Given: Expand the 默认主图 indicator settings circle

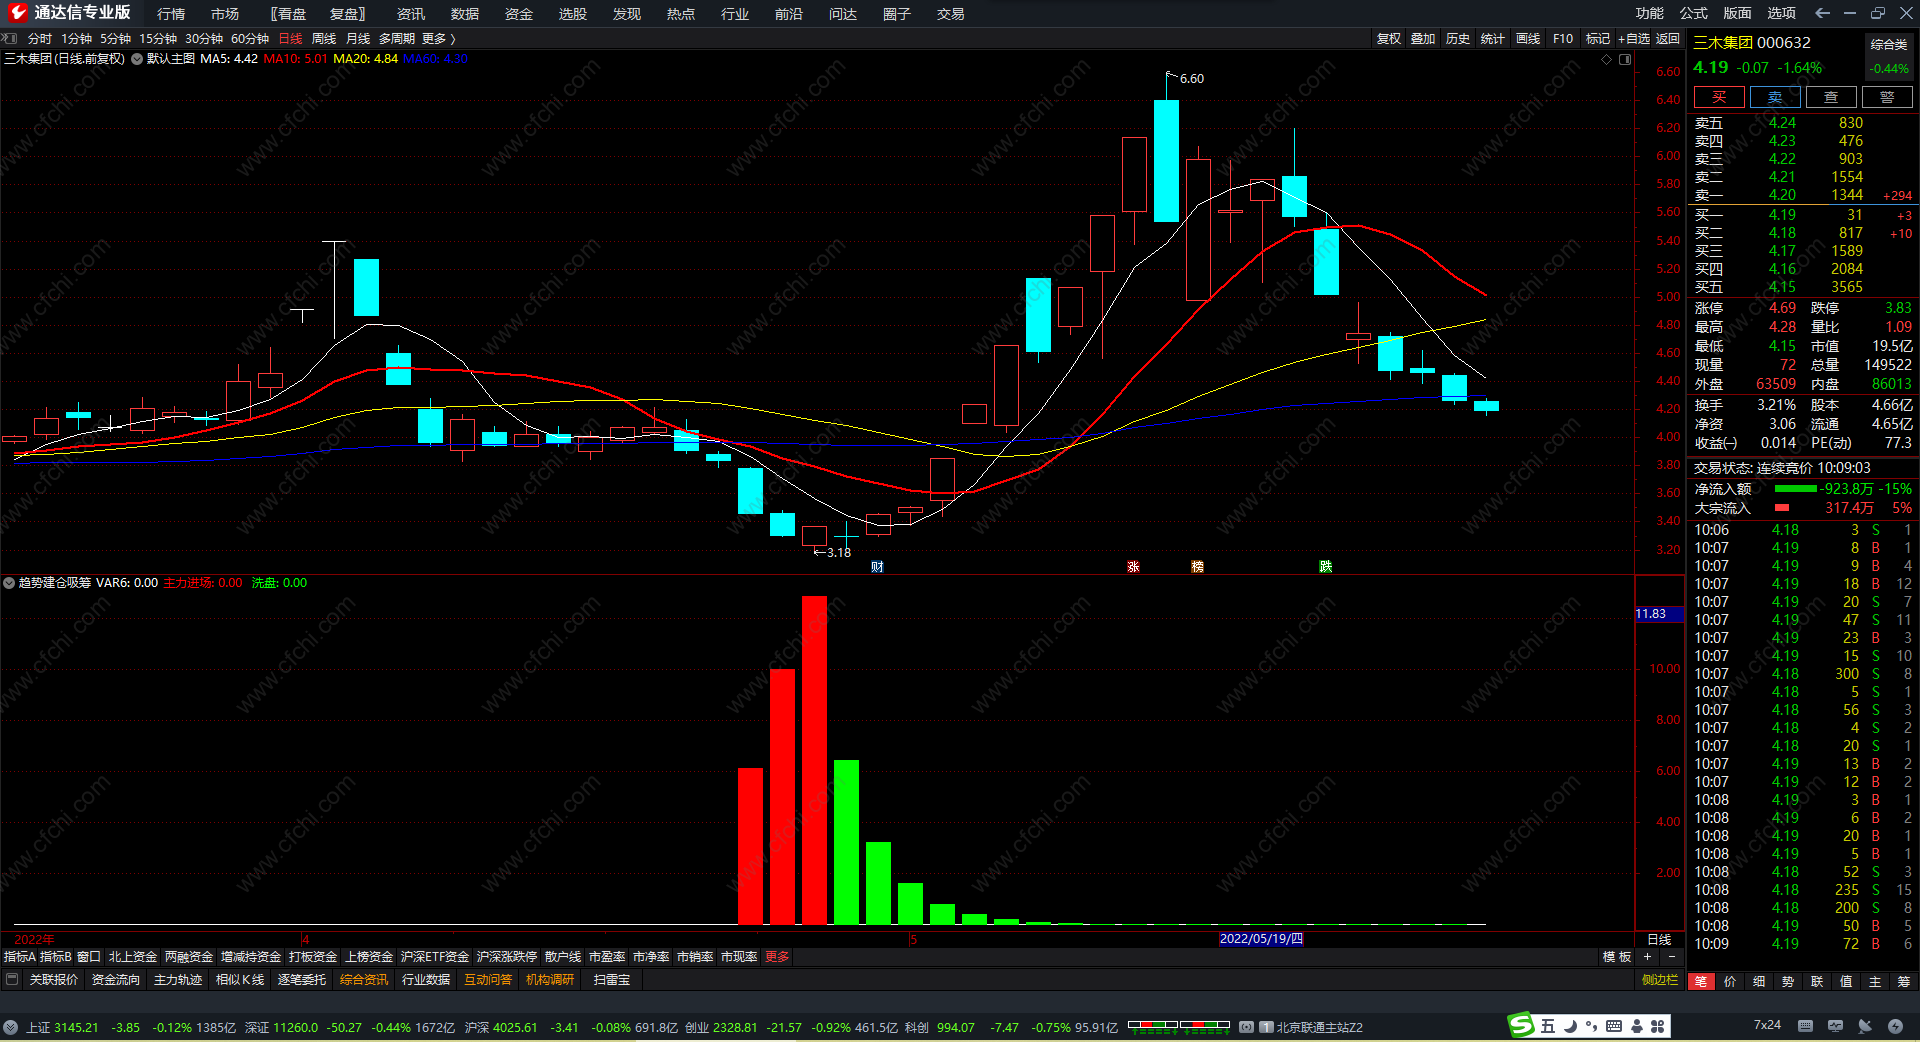Looking at the screenshot, I should pyautogui.click(x=137, y=59).
